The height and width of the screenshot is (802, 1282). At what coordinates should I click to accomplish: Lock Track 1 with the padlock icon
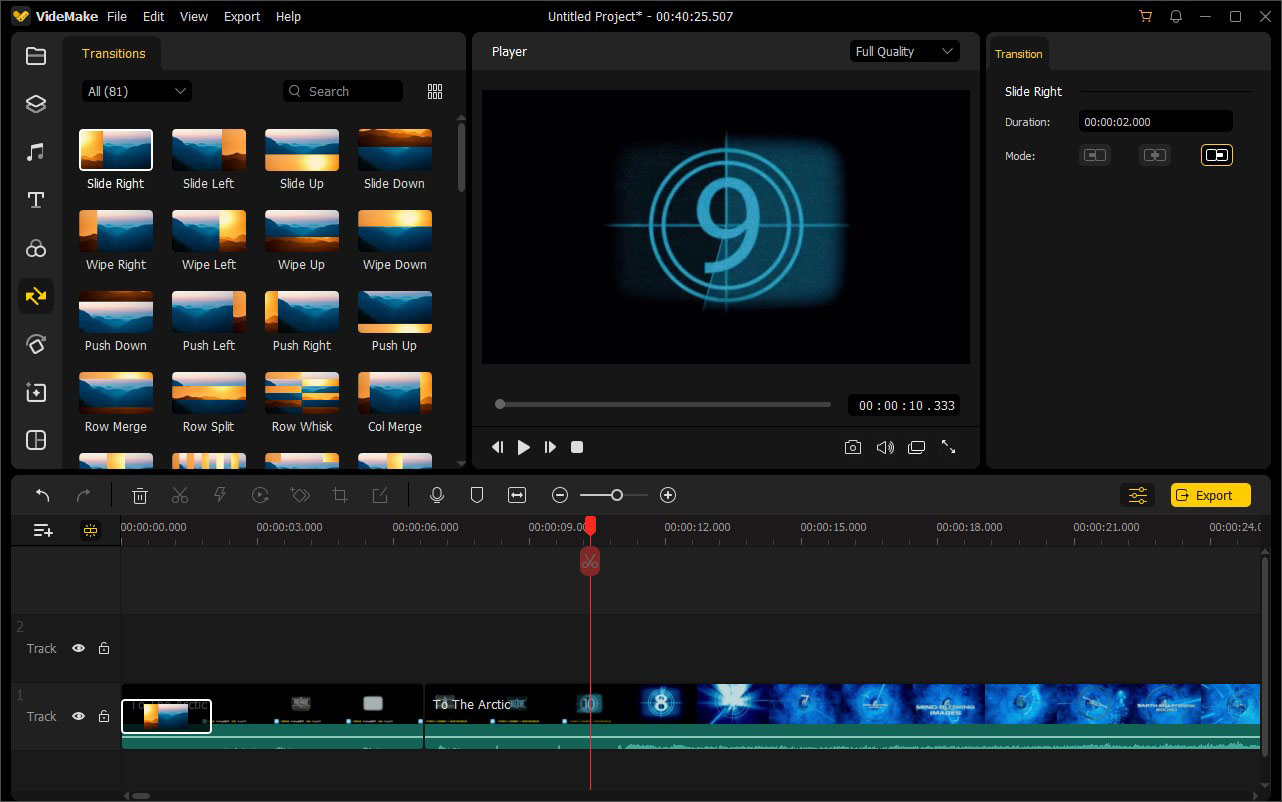[x=104, y=716]
